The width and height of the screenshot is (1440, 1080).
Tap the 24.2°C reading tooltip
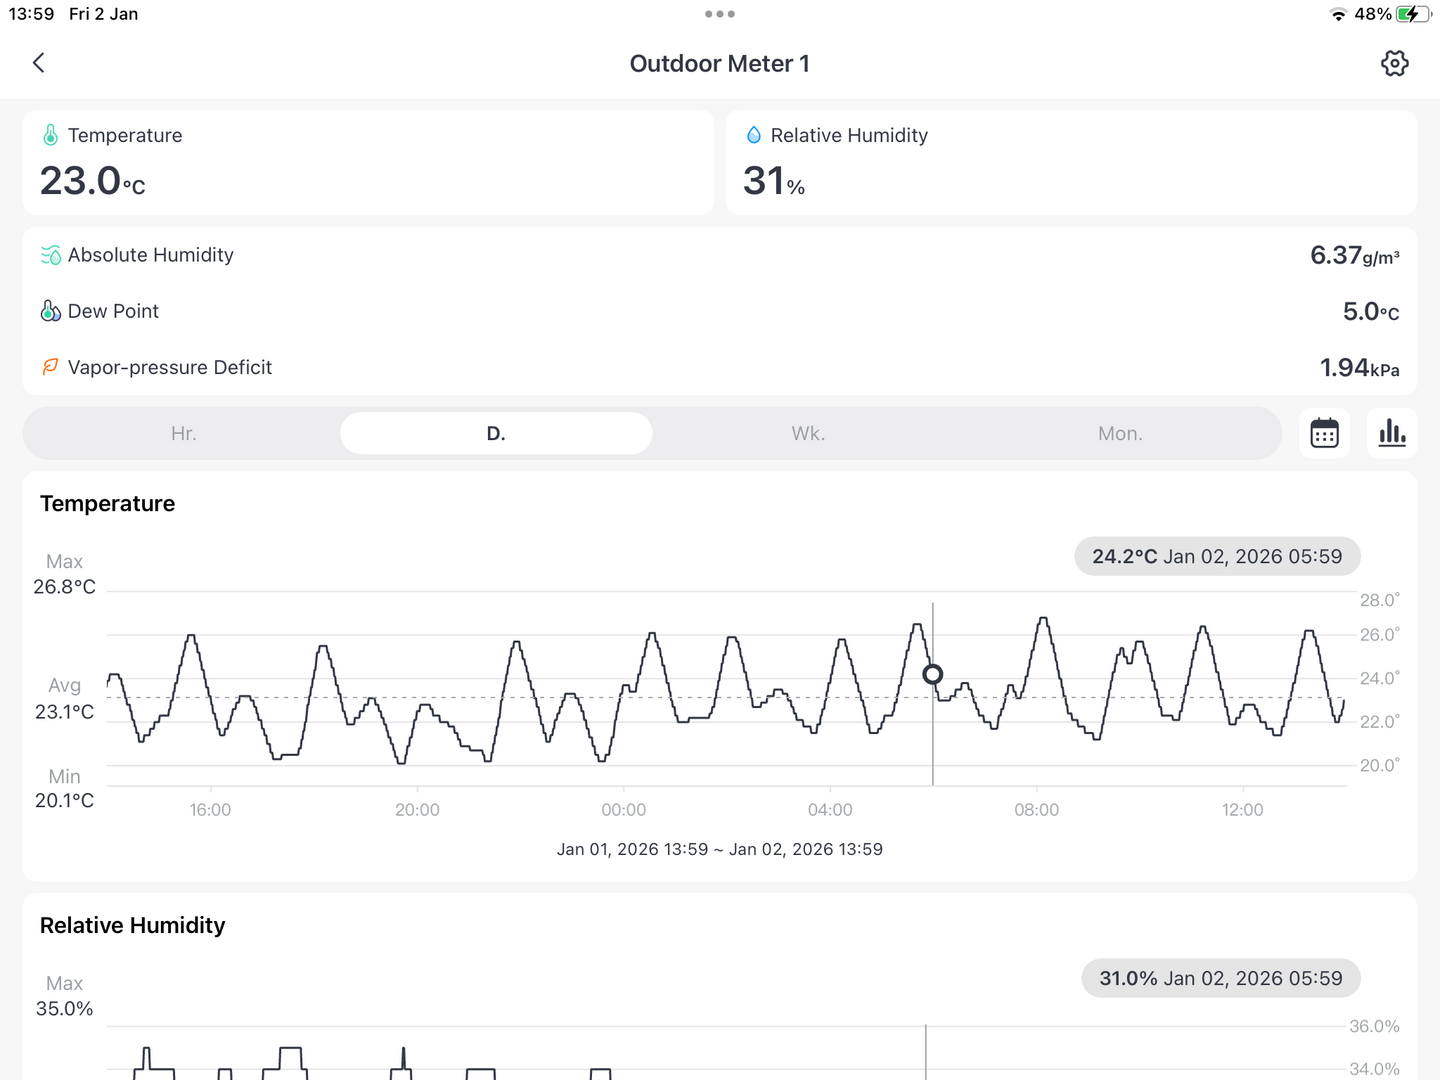tap(1217, 556)
